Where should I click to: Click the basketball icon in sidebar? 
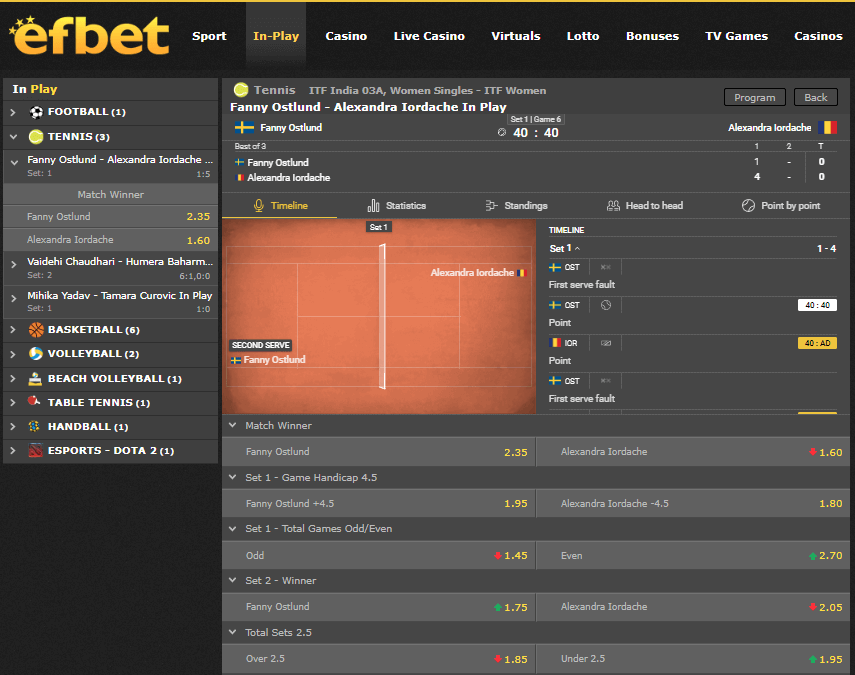(36, 329)
